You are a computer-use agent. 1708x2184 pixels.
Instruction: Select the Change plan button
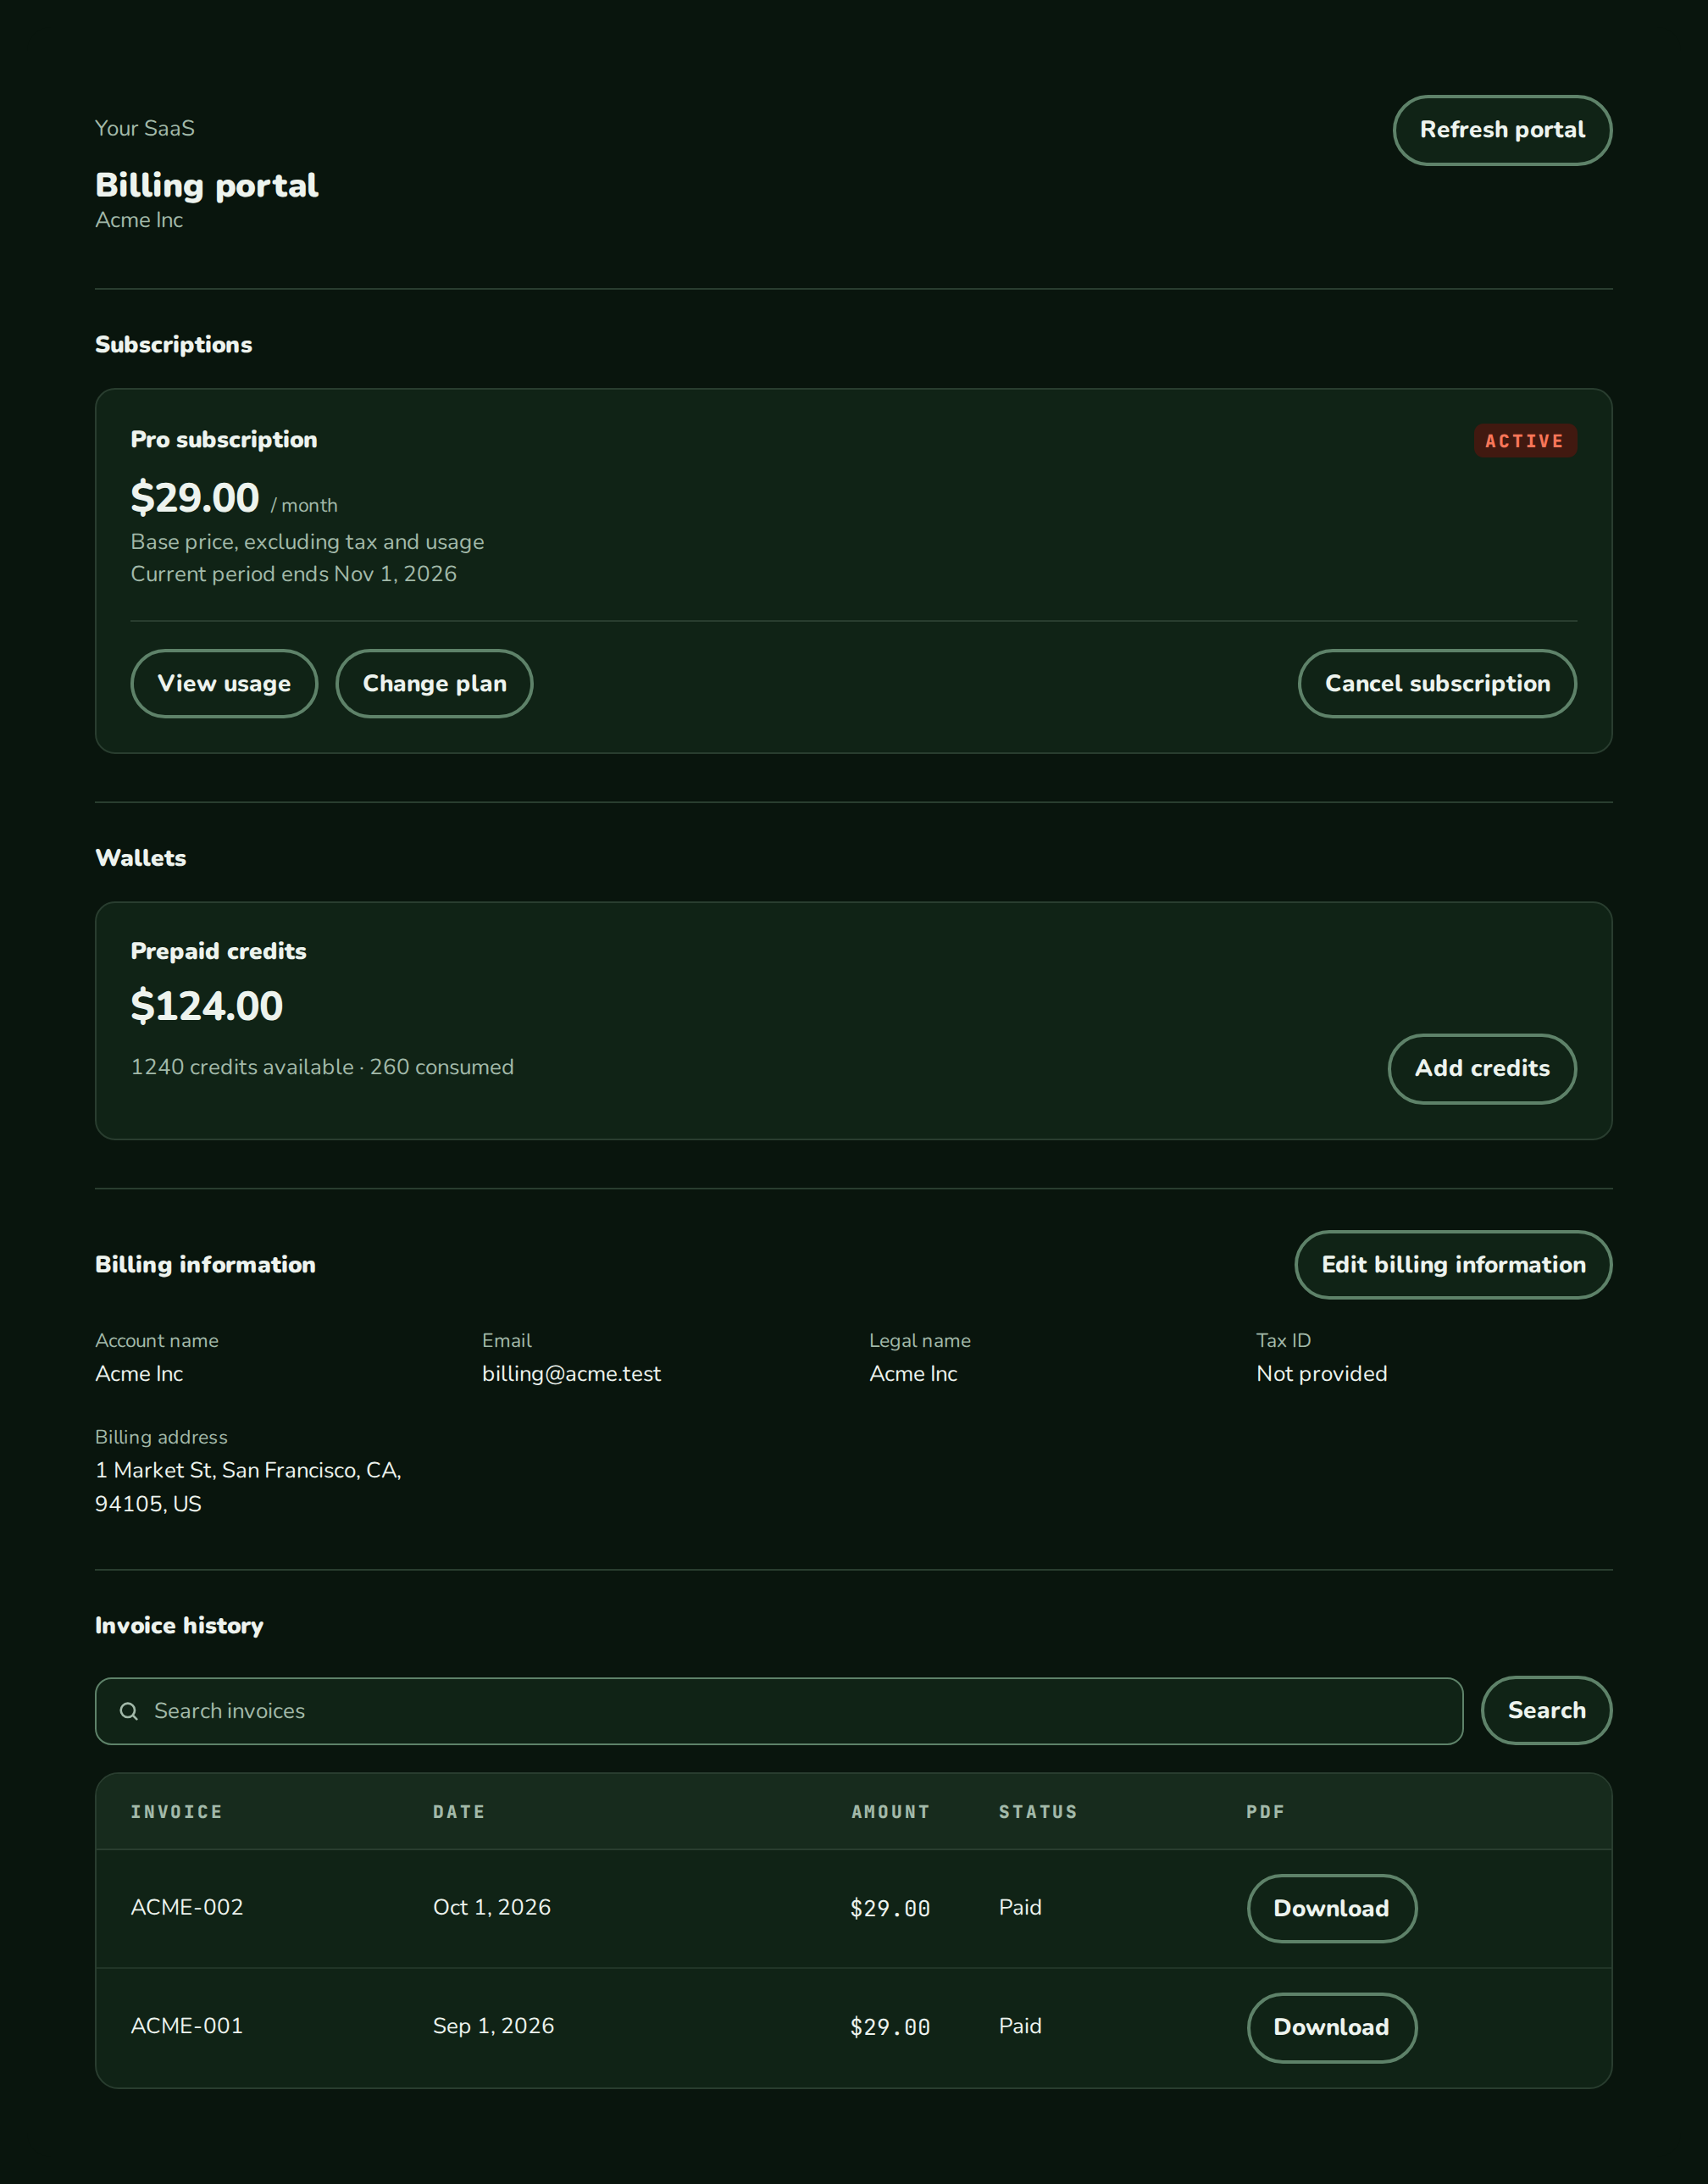434,684
